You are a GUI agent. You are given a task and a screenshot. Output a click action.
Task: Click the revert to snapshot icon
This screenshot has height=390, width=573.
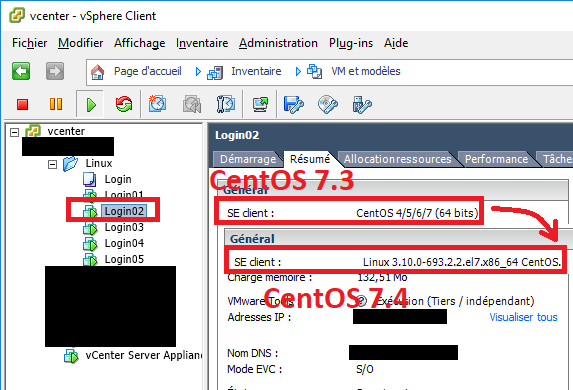pos(192,105)
